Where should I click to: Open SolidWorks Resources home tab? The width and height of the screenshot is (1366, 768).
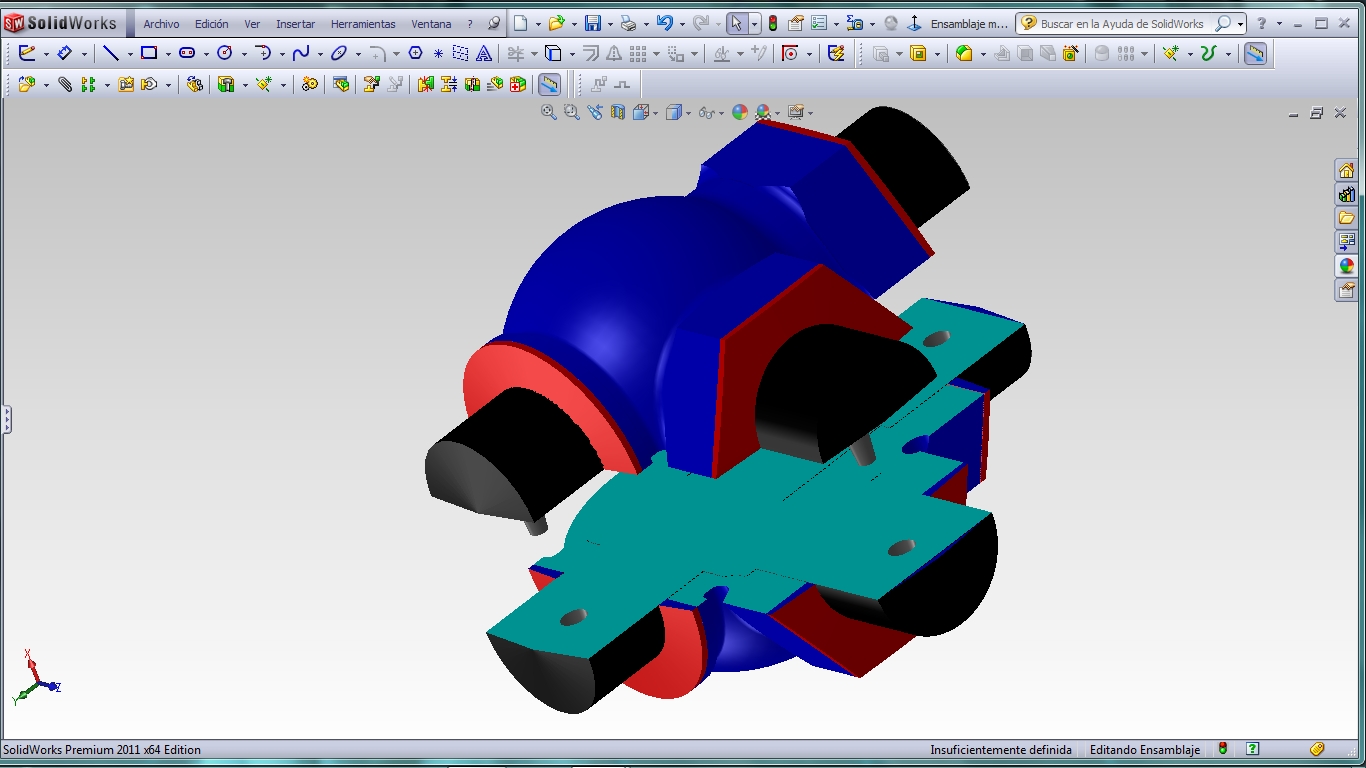1347,170
